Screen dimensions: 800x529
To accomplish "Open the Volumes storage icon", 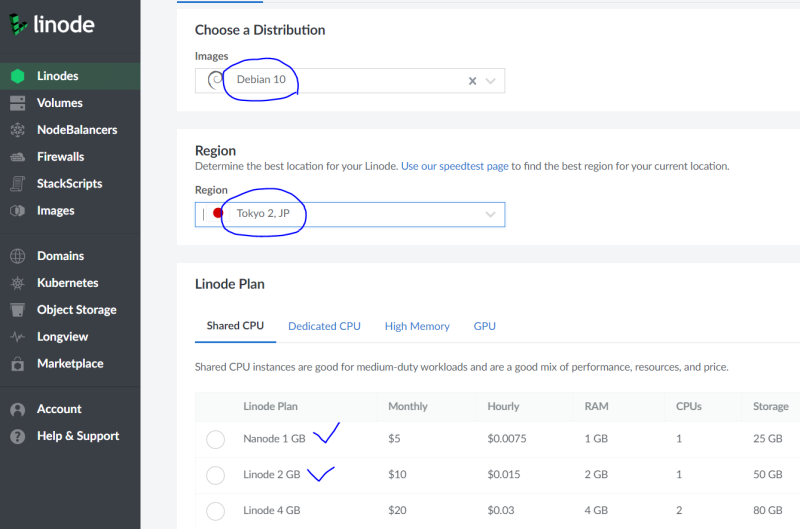I will click(17, 103).
